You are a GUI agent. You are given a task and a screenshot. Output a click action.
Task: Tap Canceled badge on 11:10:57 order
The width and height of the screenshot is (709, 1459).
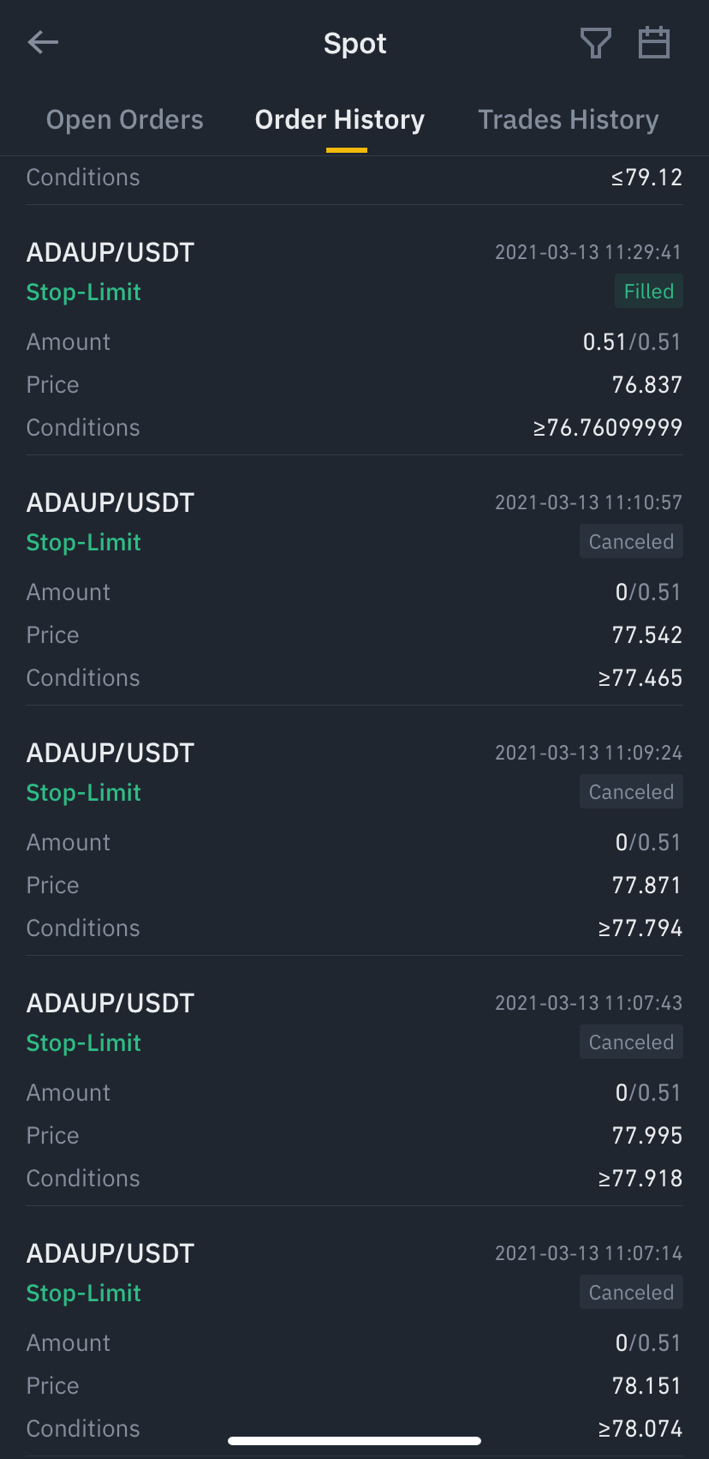631,542
